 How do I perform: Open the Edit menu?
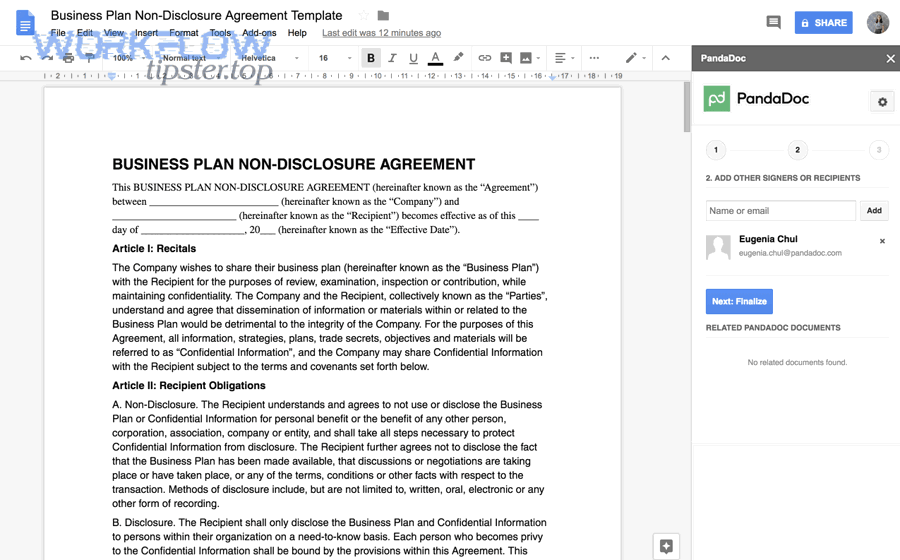tap(85, 33)
